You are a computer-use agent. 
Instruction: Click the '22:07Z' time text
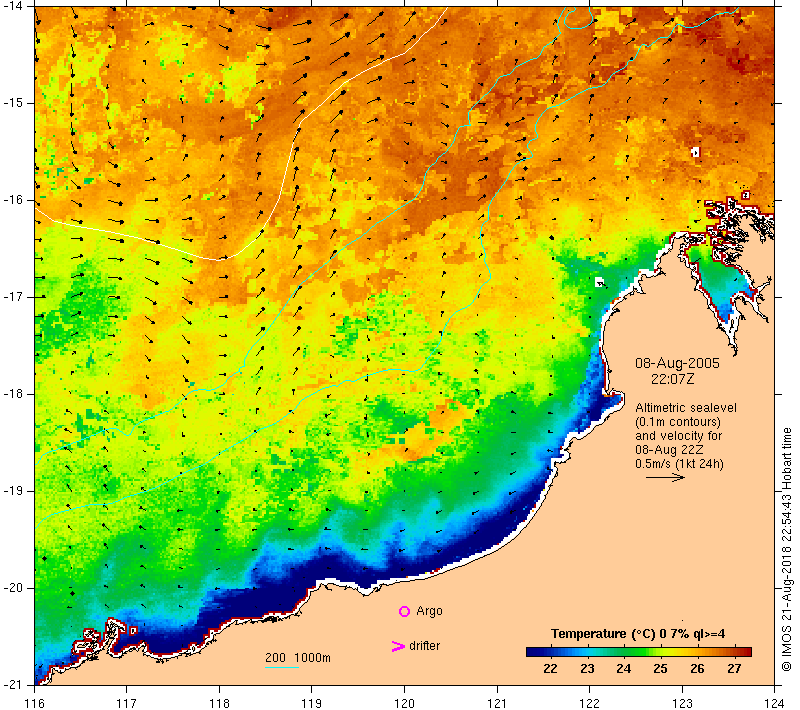point(672,379)
